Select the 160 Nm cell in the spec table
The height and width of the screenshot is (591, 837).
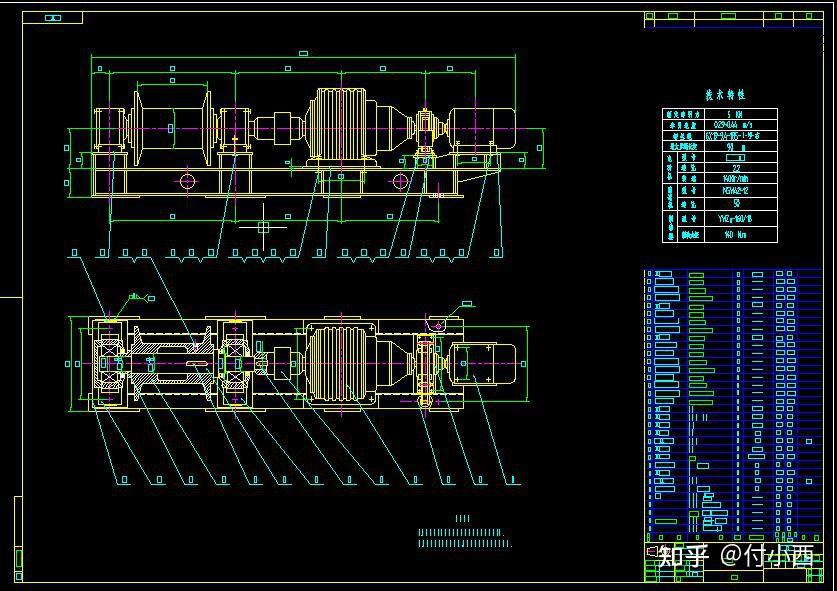[x=740, y=234]
